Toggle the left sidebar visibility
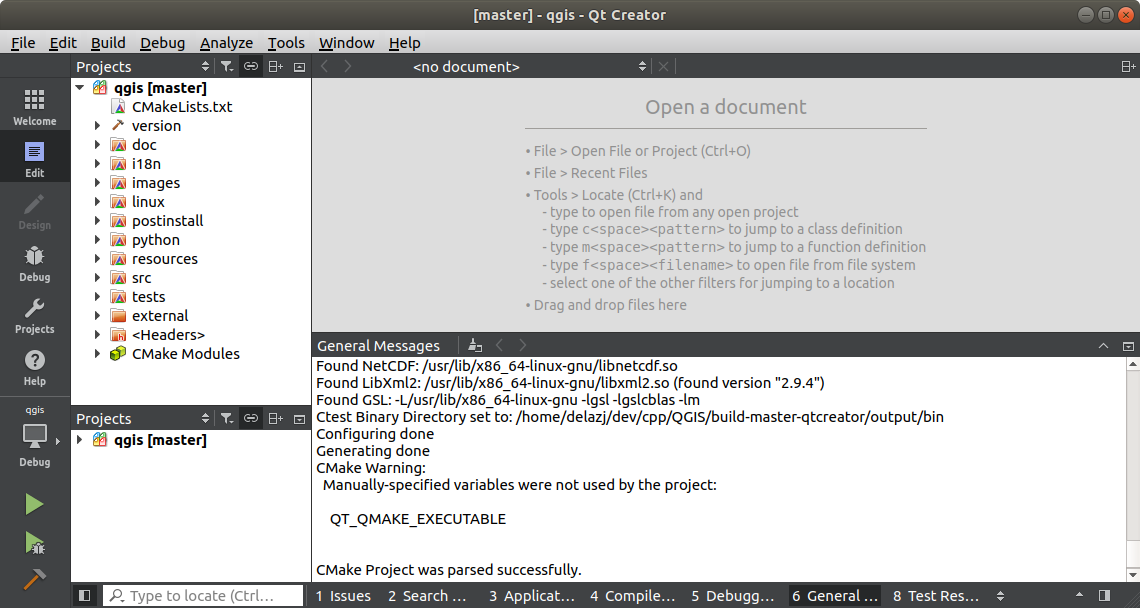 (85, 595)
